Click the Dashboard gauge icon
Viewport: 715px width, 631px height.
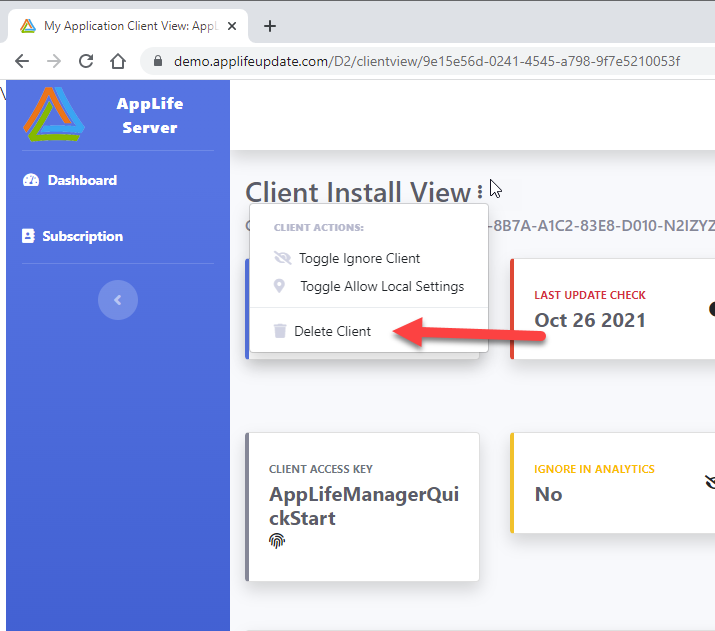click(x=31, y=180)
